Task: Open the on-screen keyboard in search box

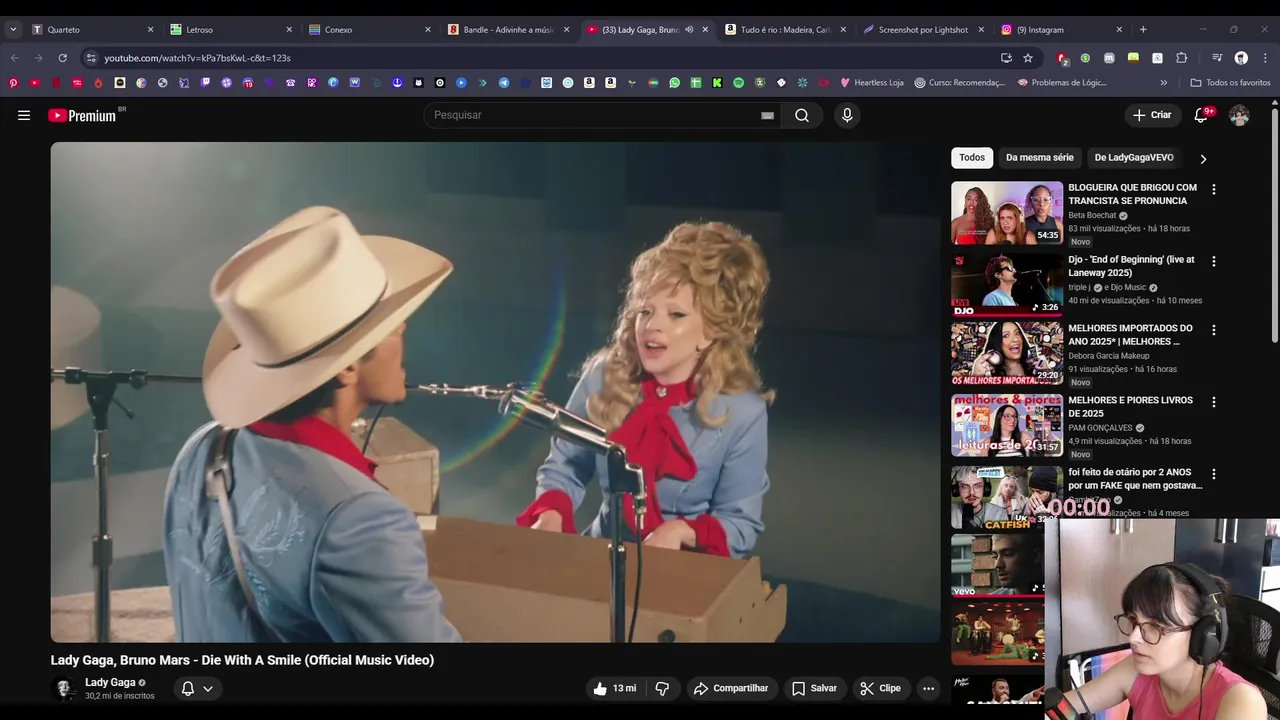Action: pyautogui.click(x=767, y=115)
